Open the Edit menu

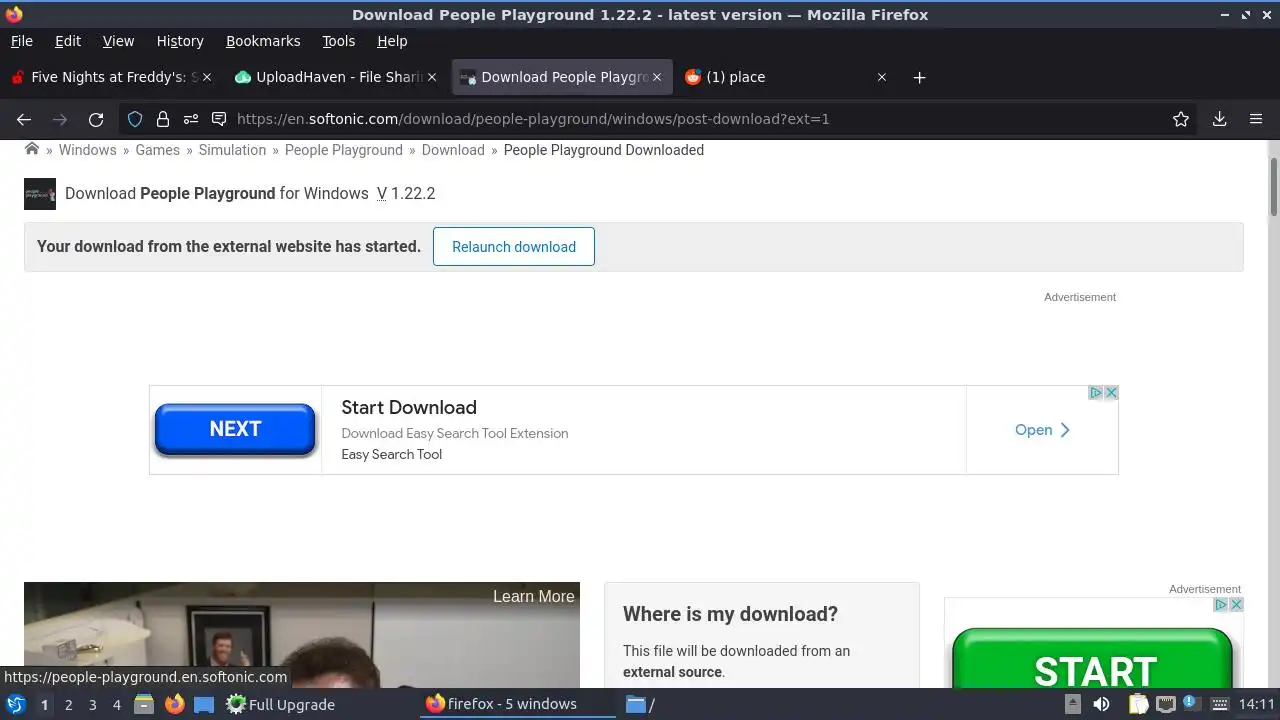tap(68, 41)
